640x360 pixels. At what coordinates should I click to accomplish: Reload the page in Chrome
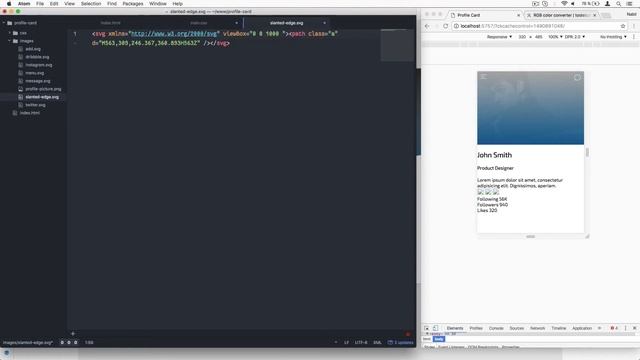pos(445,26)
